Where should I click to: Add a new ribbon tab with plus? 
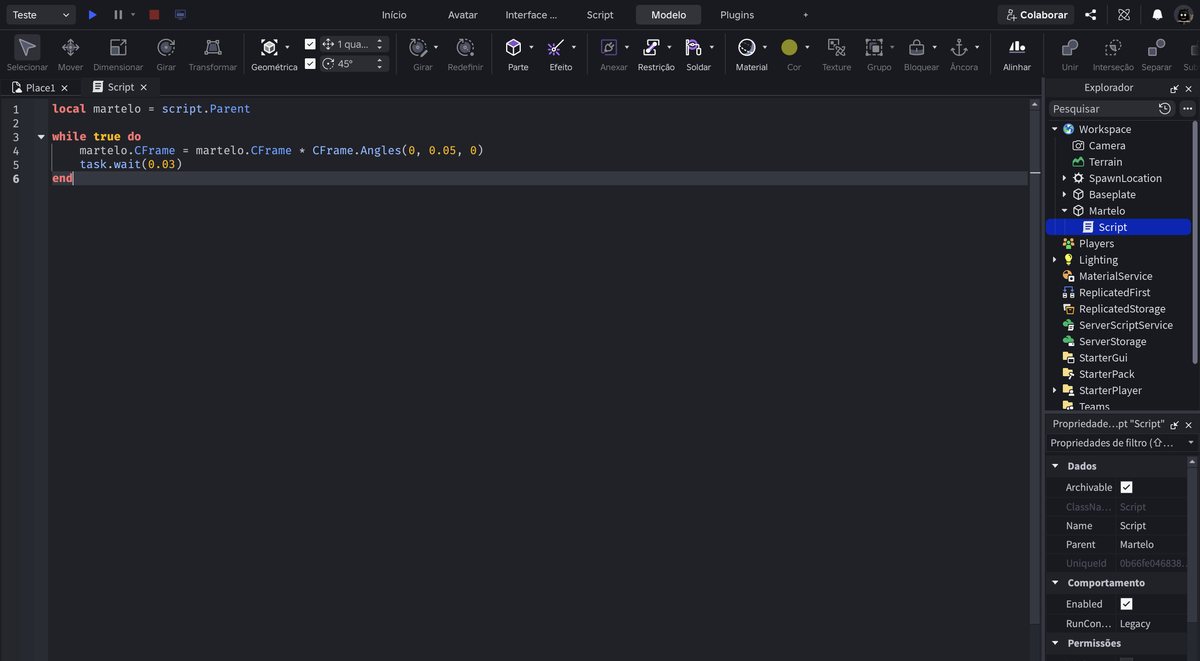point(805,15)
